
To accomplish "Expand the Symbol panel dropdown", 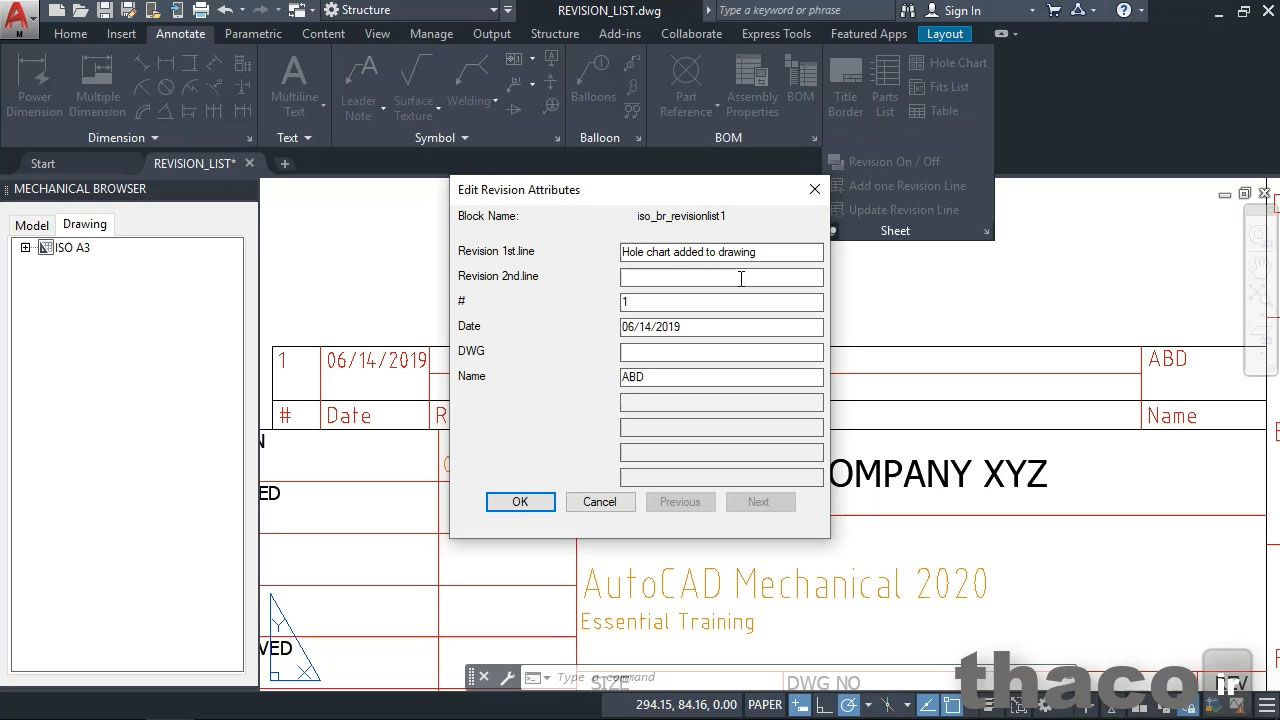I will [442, 138].
